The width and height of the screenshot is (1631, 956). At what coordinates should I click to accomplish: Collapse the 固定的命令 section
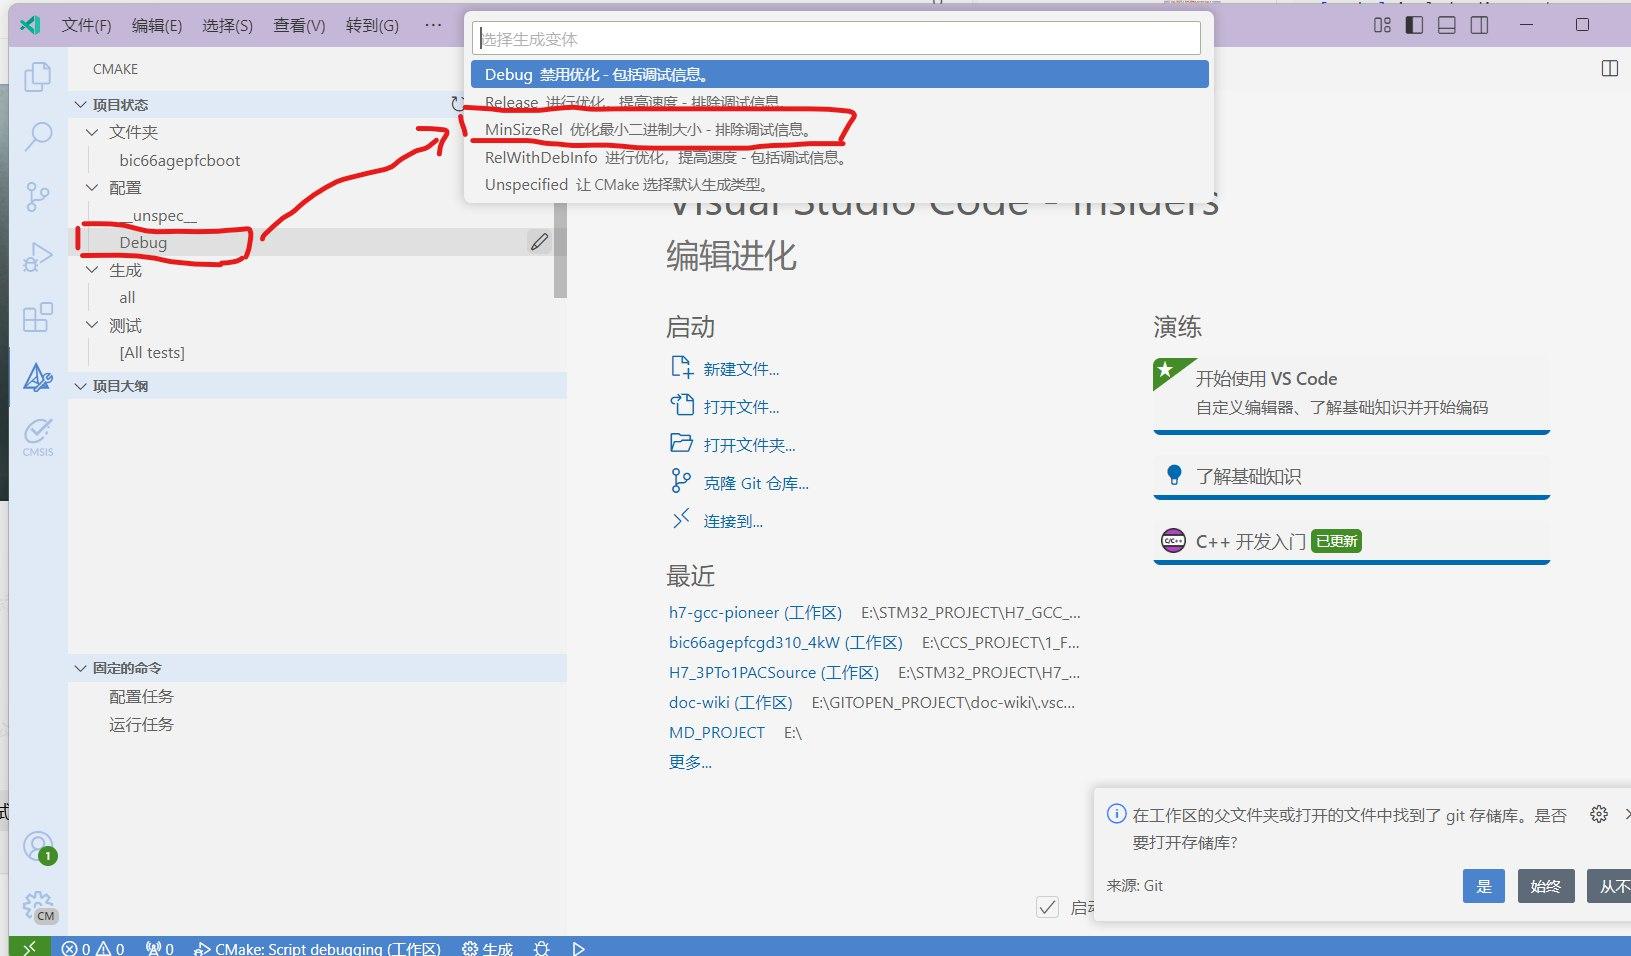point(81,668)
